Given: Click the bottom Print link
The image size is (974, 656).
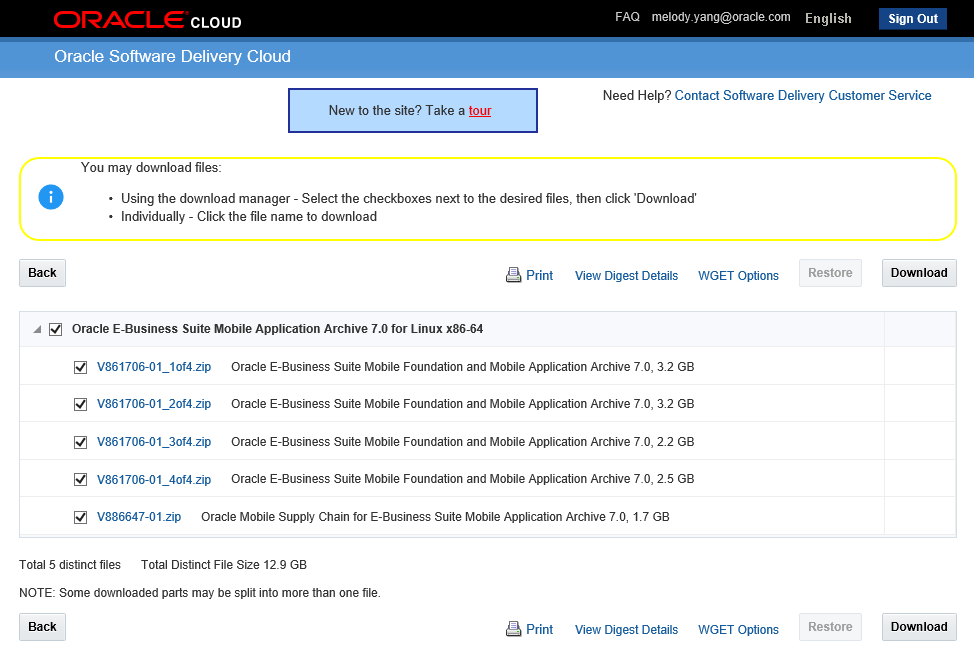Looking at the screenshot, I should pos(539,629).
